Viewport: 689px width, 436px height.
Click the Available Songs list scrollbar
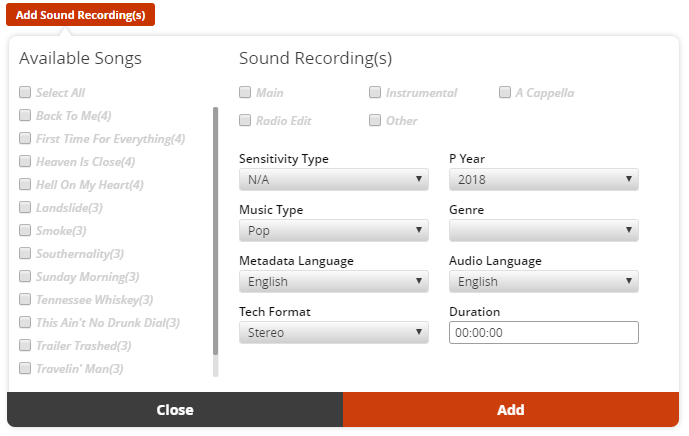[215, 230]
